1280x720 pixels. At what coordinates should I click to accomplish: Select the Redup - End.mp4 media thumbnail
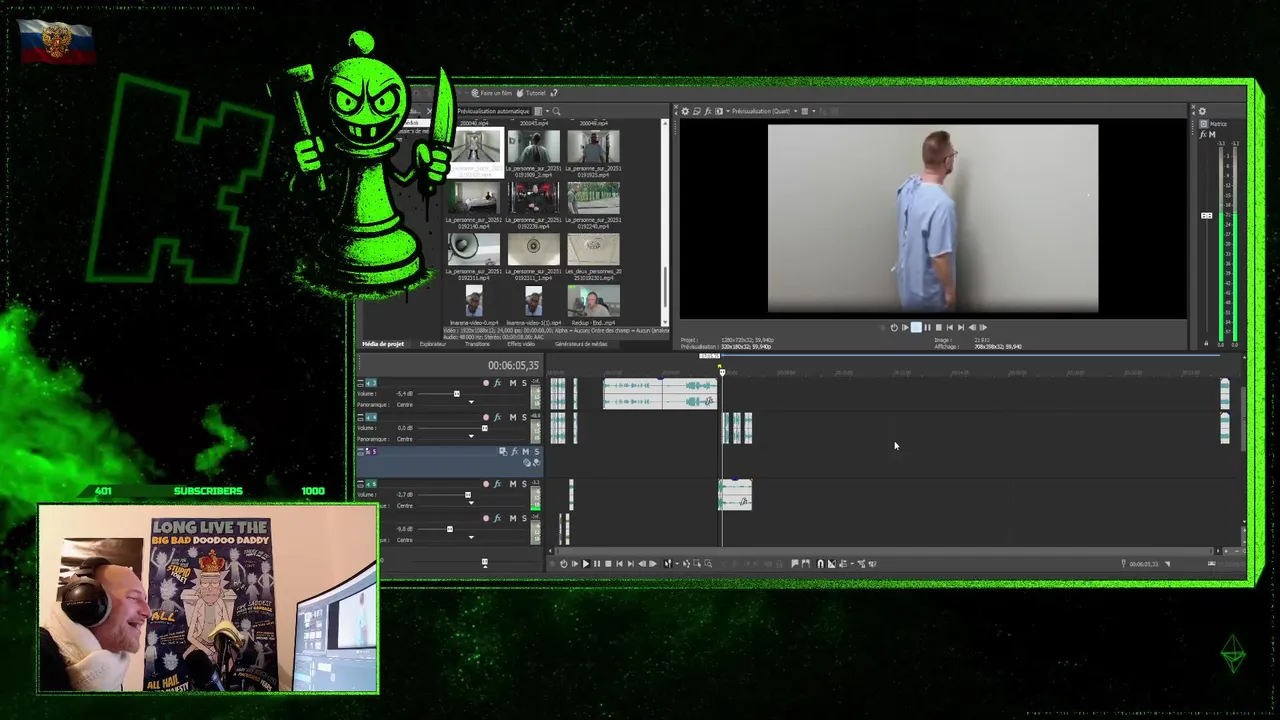coord(593,301)
